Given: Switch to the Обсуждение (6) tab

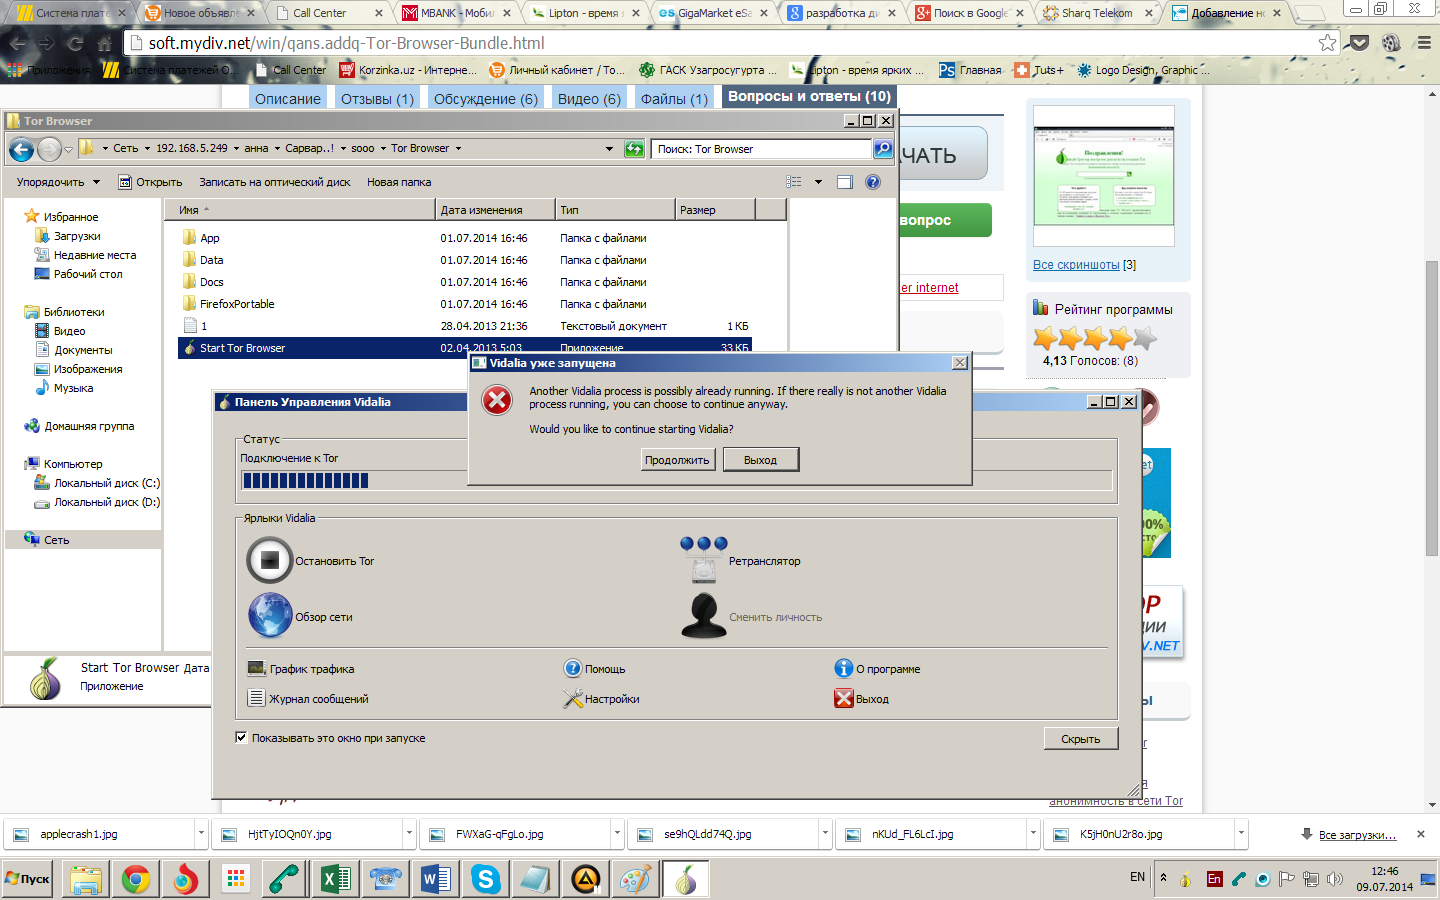Looking at the screenshot, I should pyautogui.click(x=485, y=98).
